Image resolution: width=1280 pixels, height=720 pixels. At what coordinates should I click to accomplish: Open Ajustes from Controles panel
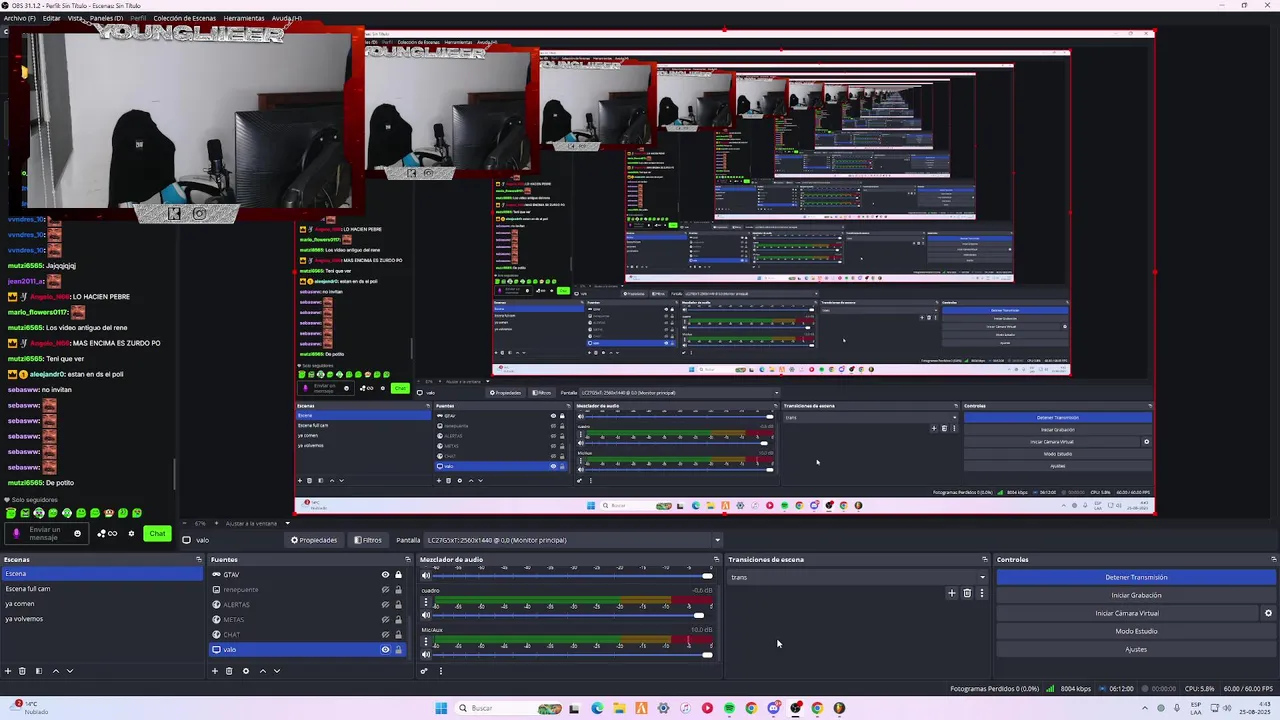[x=1136, y=649]
